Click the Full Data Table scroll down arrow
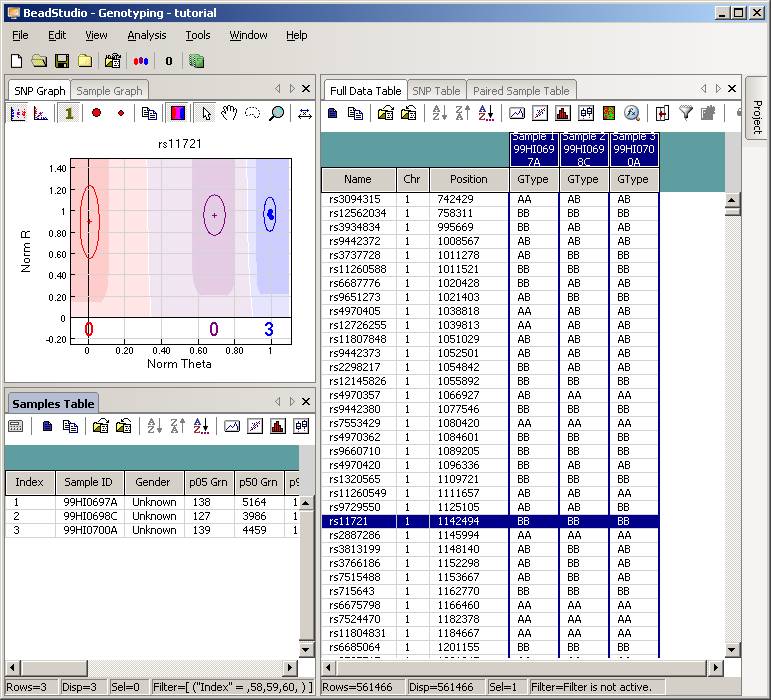 tap(732, 650)
